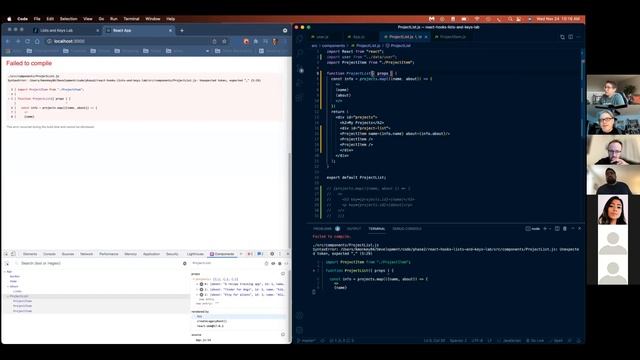Open the DevTools Performance tab
Viewport: 640px width, 360px height.
click(x=109, y=254)
